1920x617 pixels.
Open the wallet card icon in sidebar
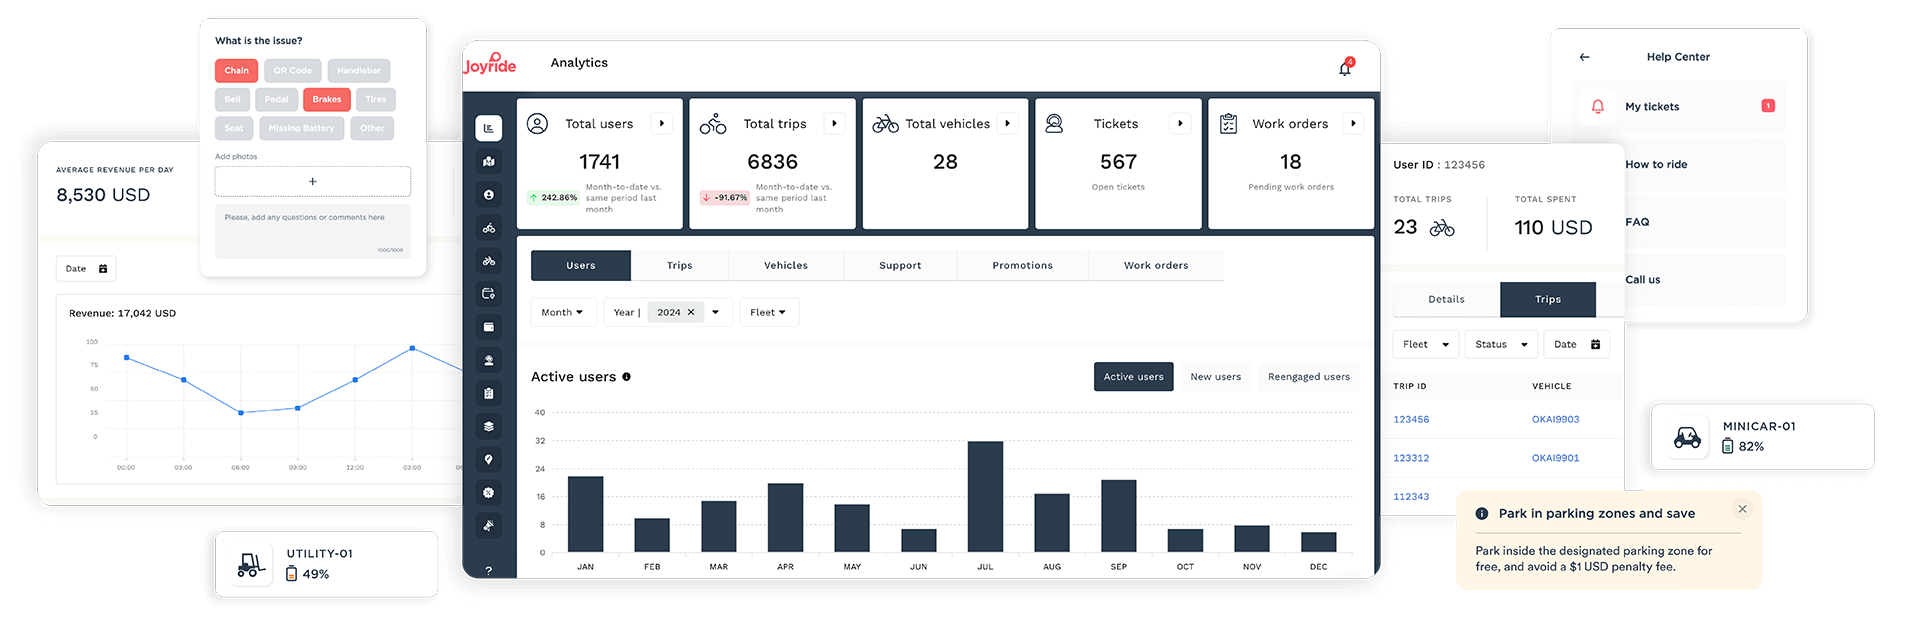tap(488, 327)
